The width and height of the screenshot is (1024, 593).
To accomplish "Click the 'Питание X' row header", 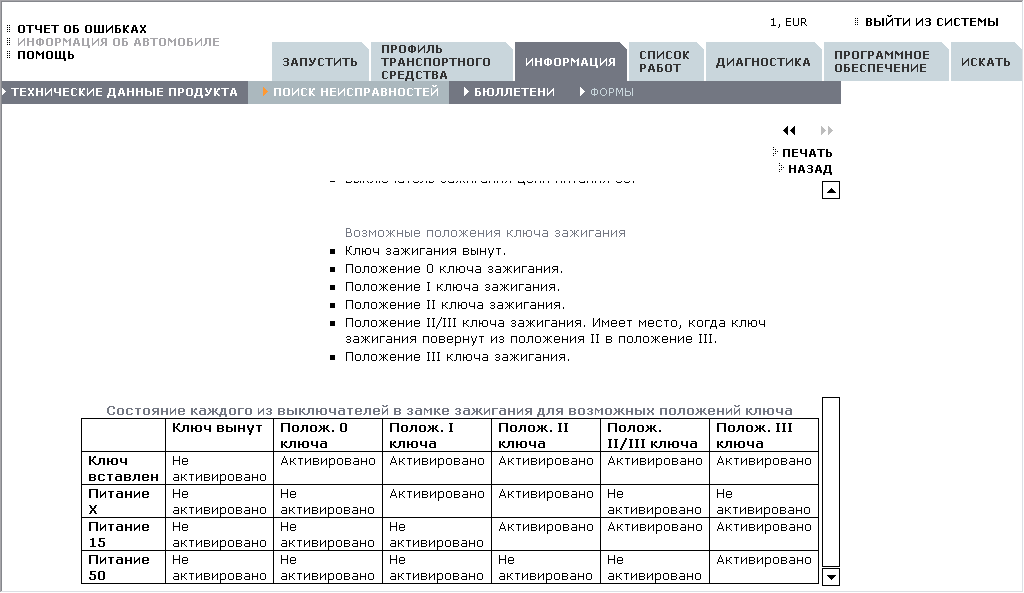I will [123, 502].
